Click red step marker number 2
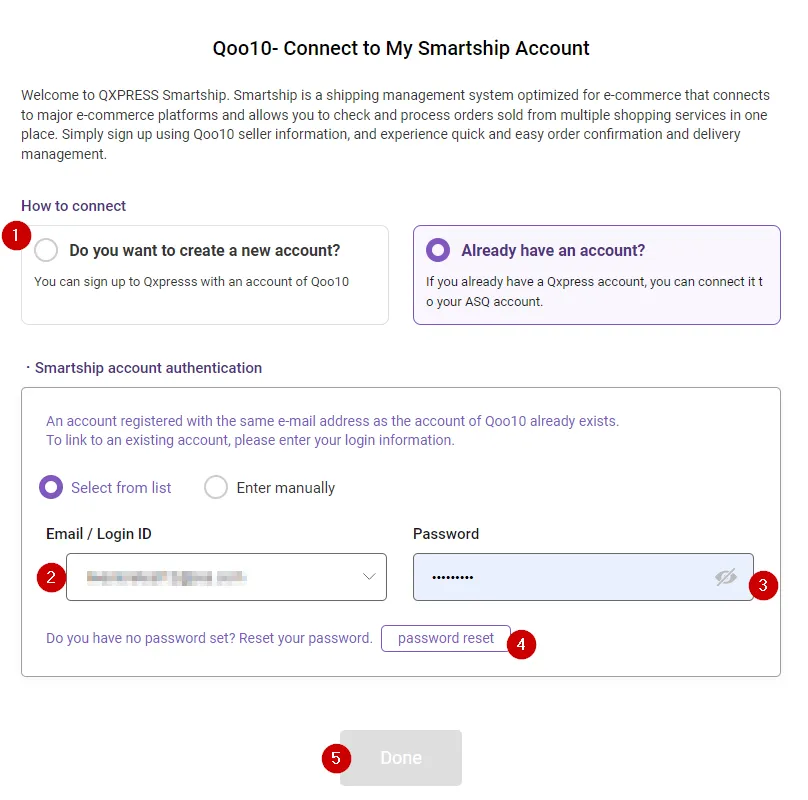808x800 pixels. 51,577
